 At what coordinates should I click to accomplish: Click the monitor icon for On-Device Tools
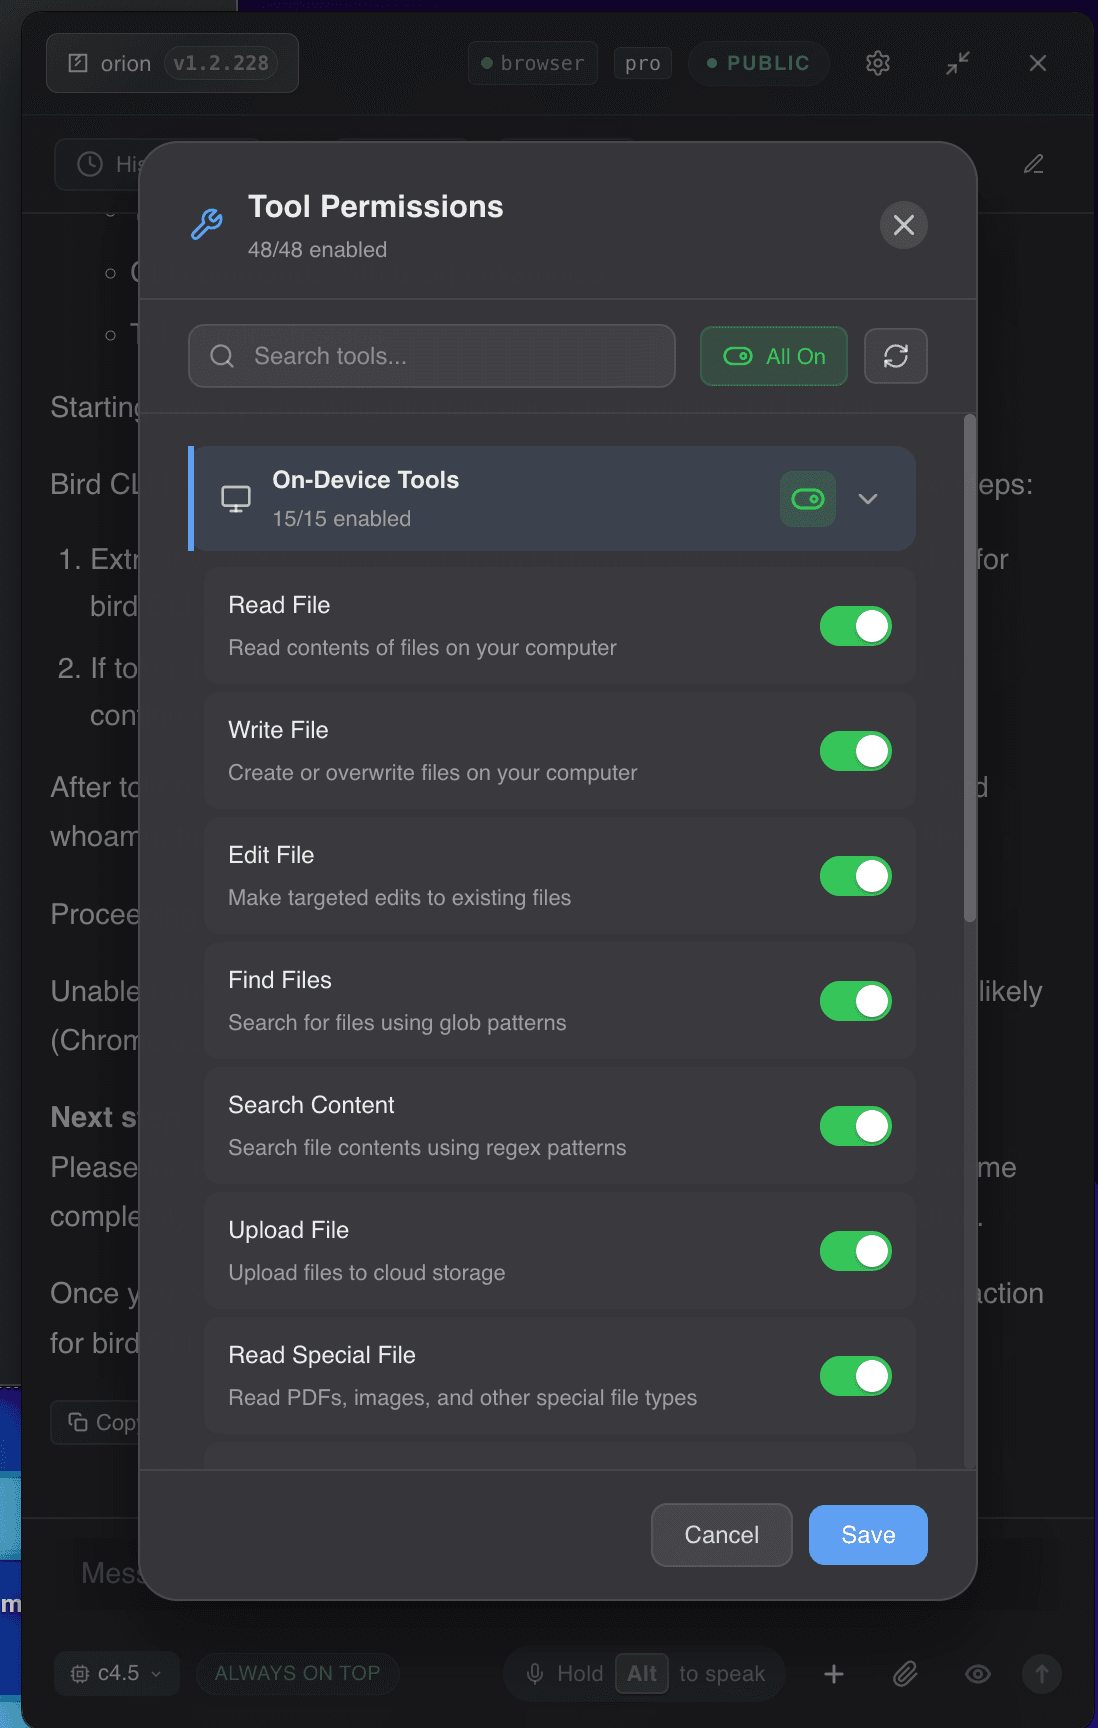235,498
